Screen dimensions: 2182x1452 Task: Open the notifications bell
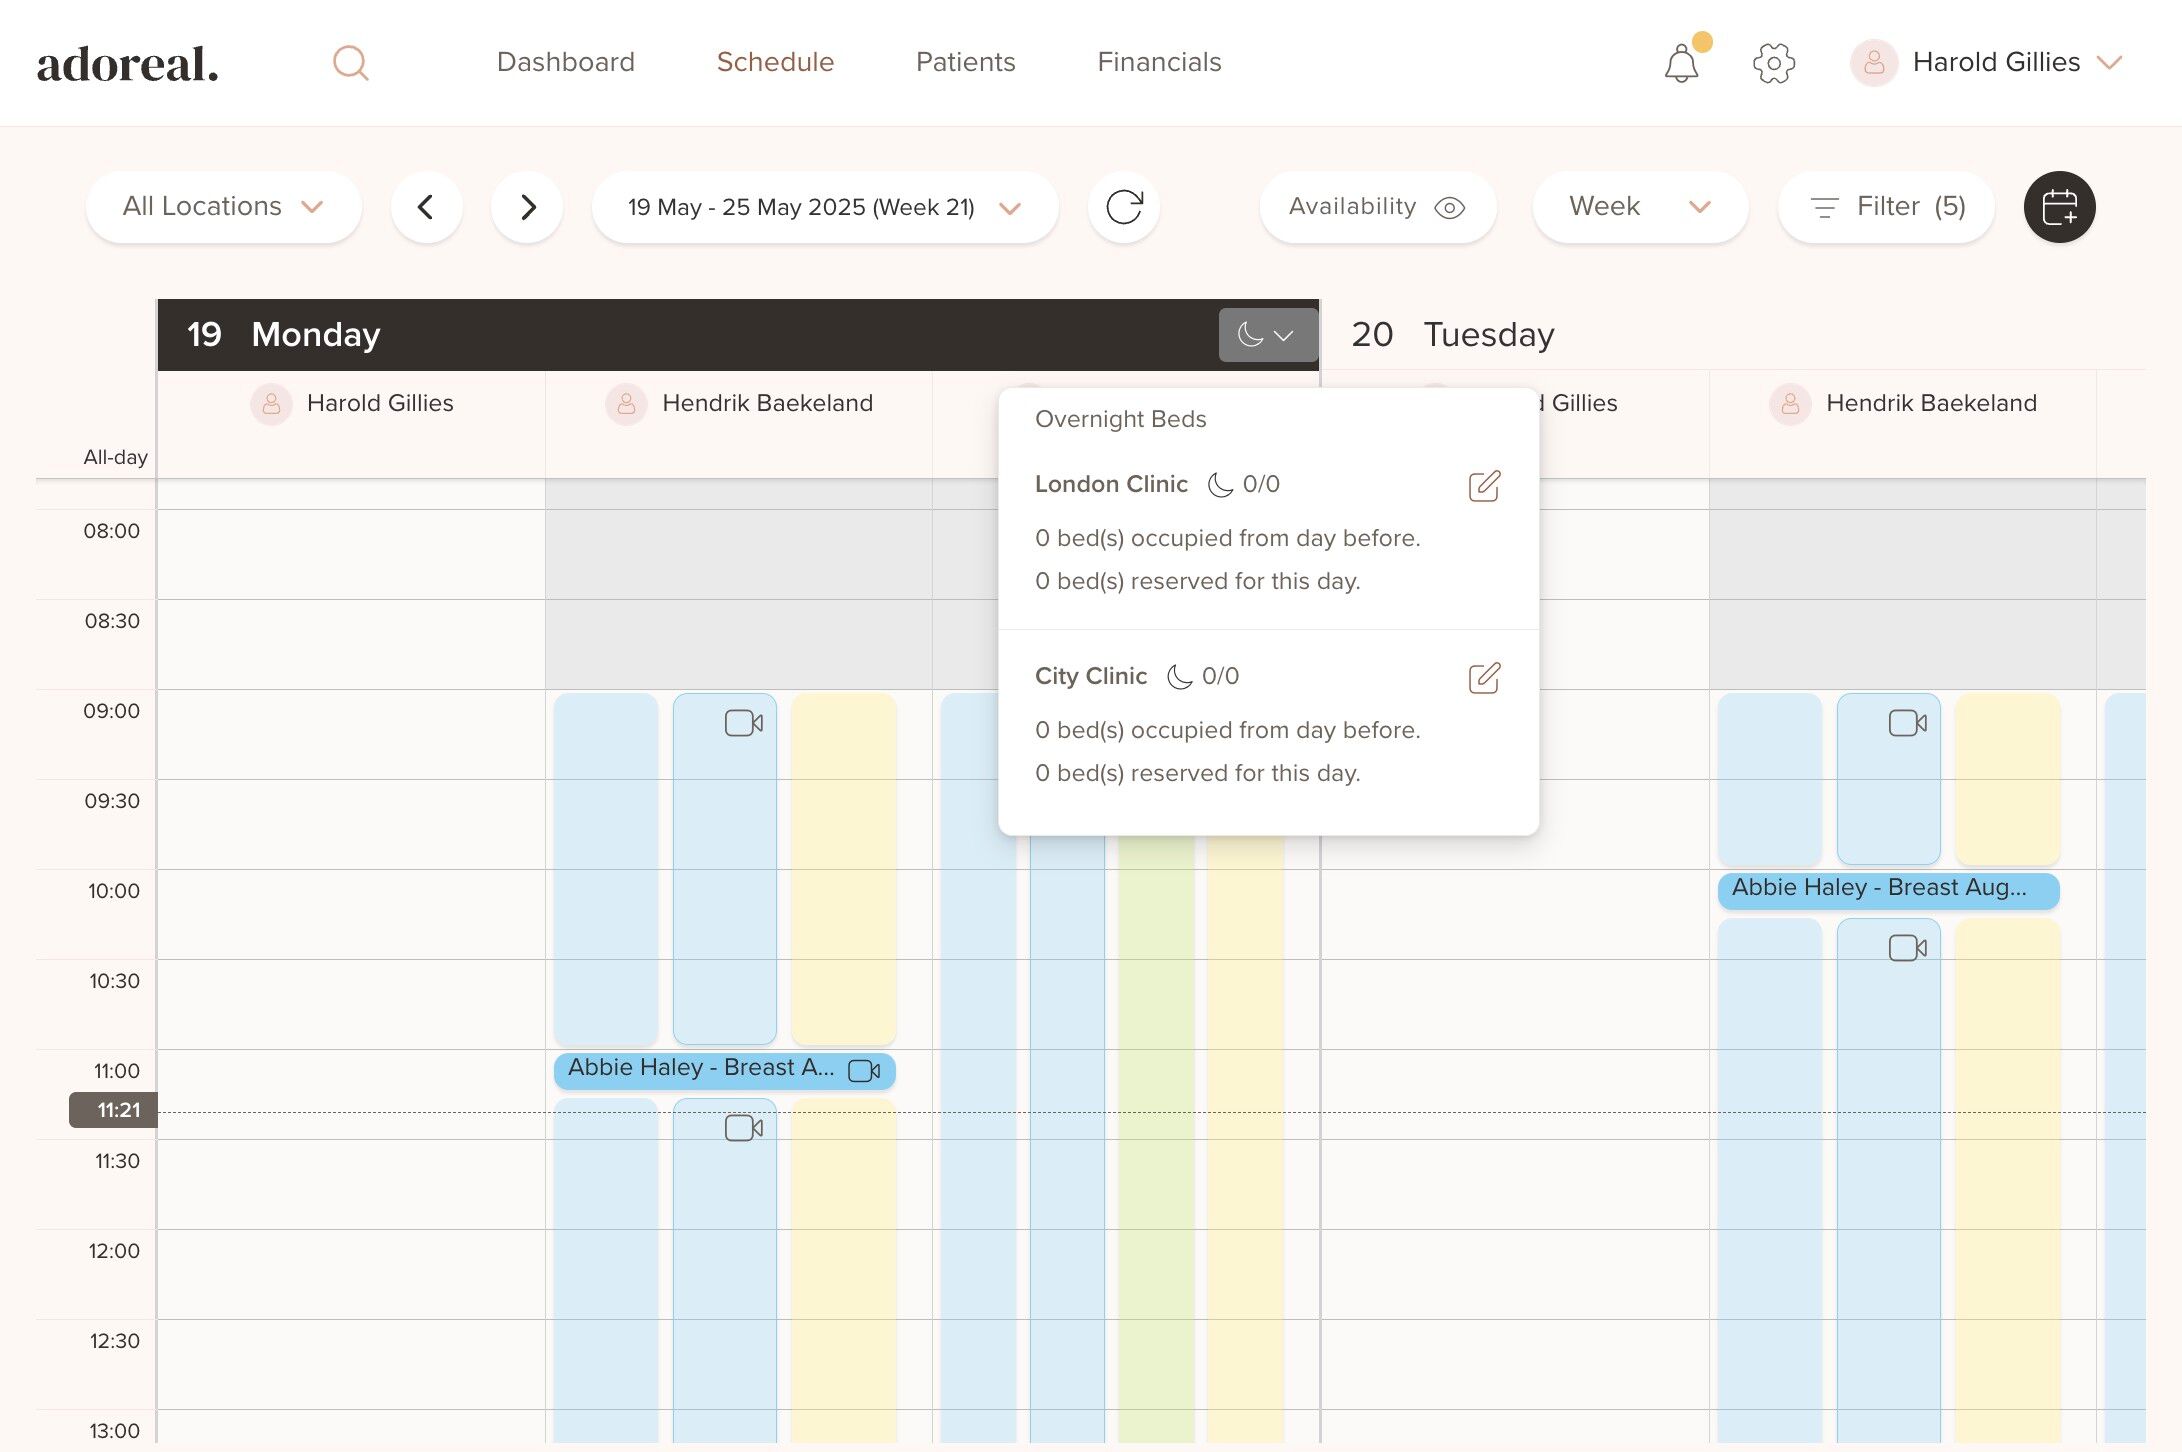[x=1681, y=64]
